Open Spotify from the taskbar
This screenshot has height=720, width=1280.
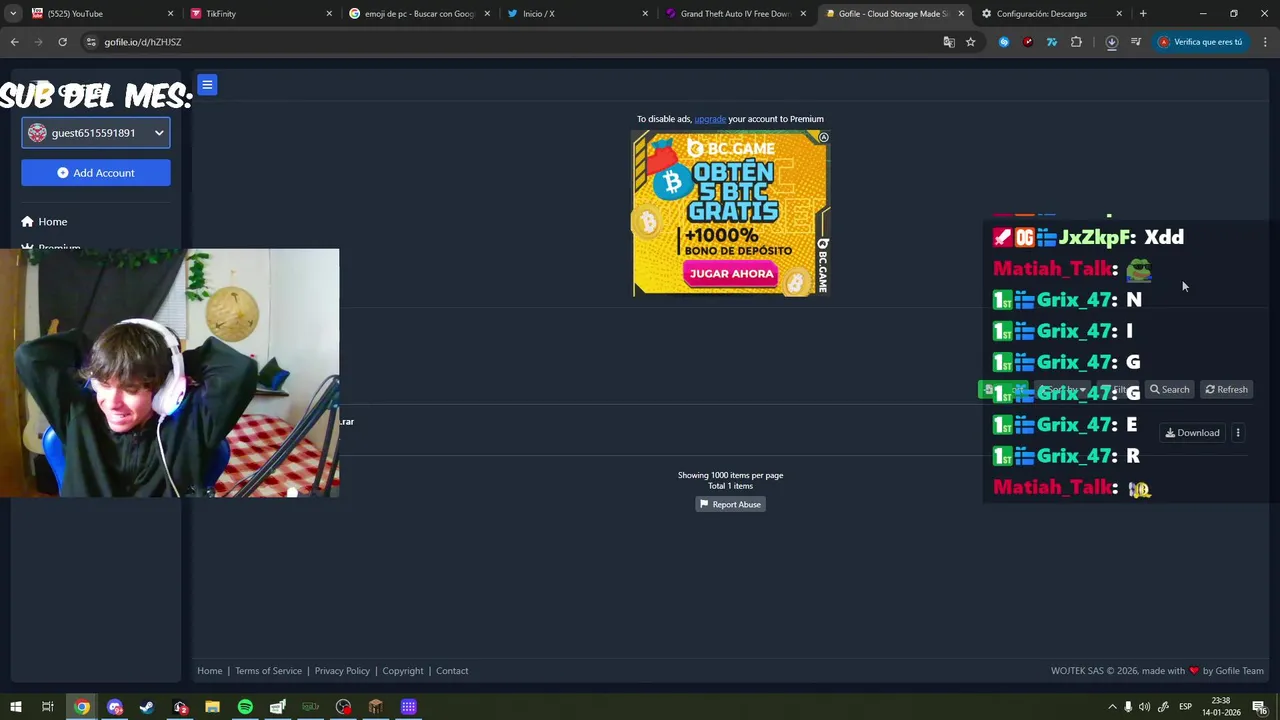pyautogui.click(x=245, y=707)
